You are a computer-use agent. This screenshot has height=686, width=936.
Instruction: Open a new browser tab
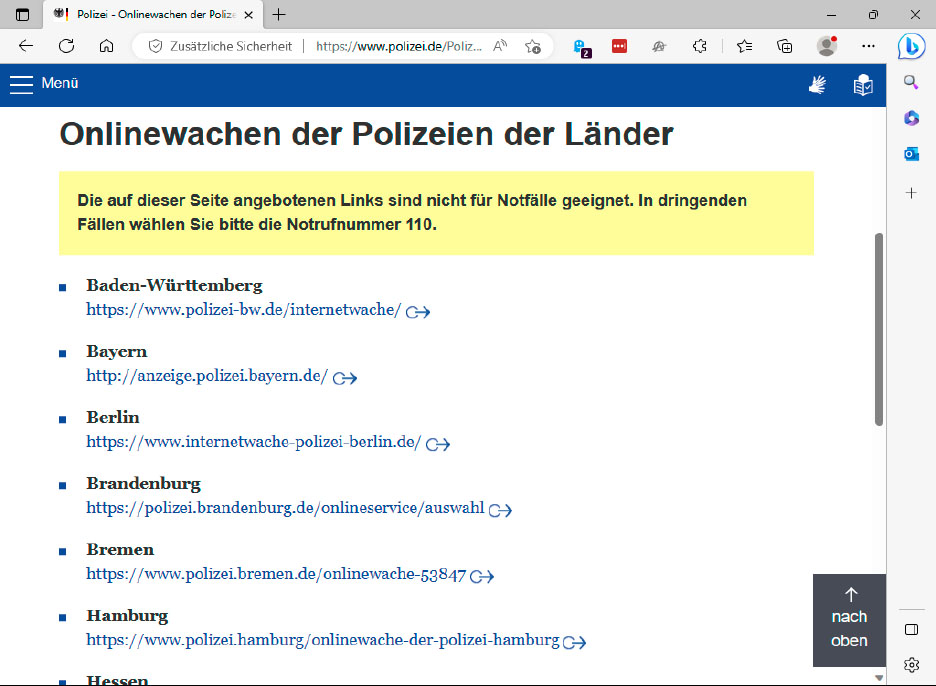(x=279, y=14)
